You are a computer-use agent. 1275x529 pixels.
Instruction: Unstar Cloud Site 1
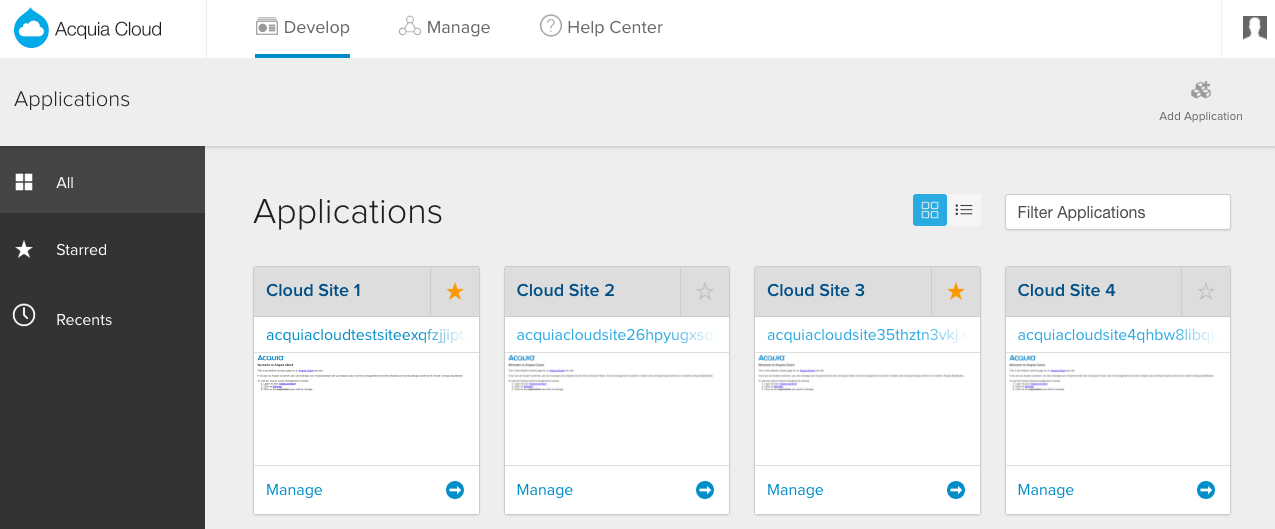(455, 291)
